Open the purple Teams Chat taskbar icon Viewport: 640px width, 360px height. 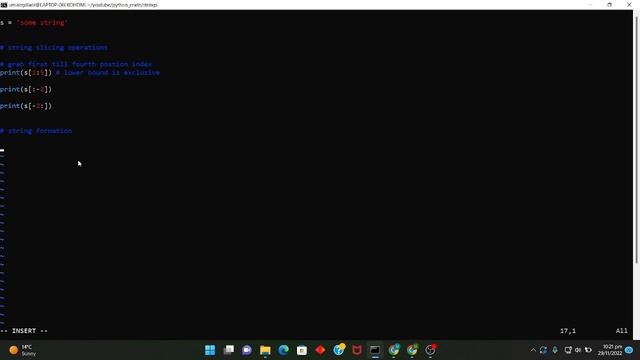pos(247,350)
